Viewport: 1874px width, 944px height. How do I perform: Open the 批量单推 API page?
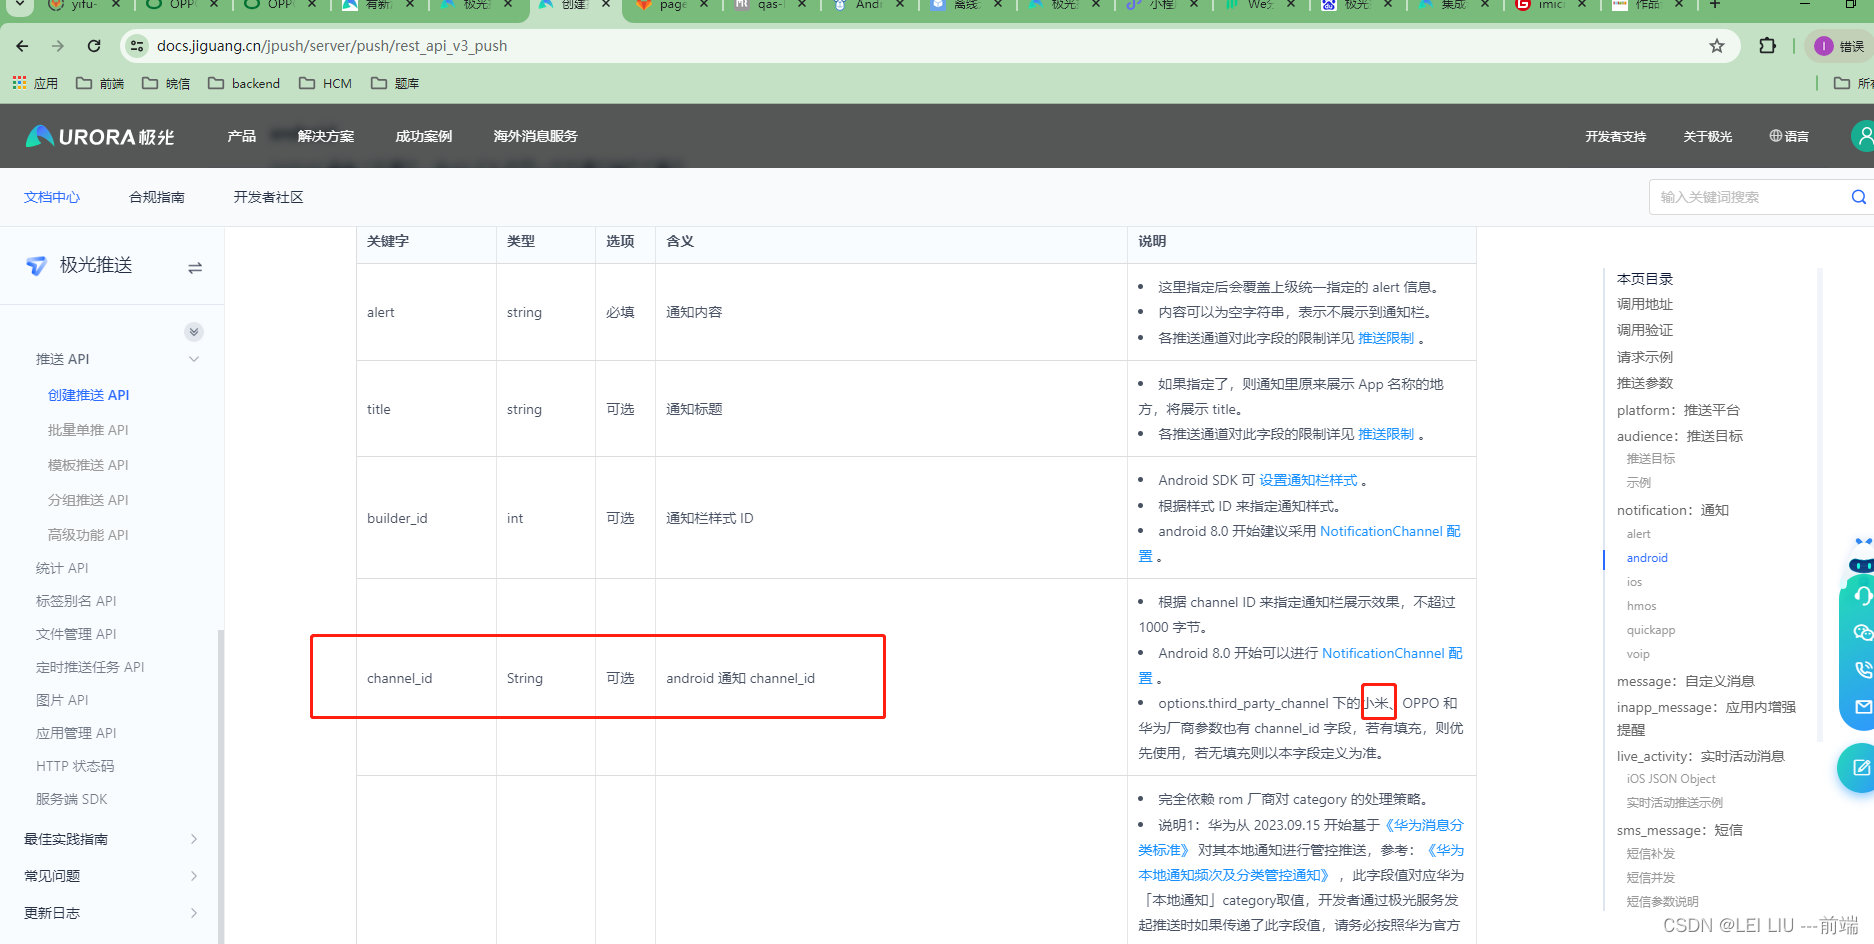[88, 430]
